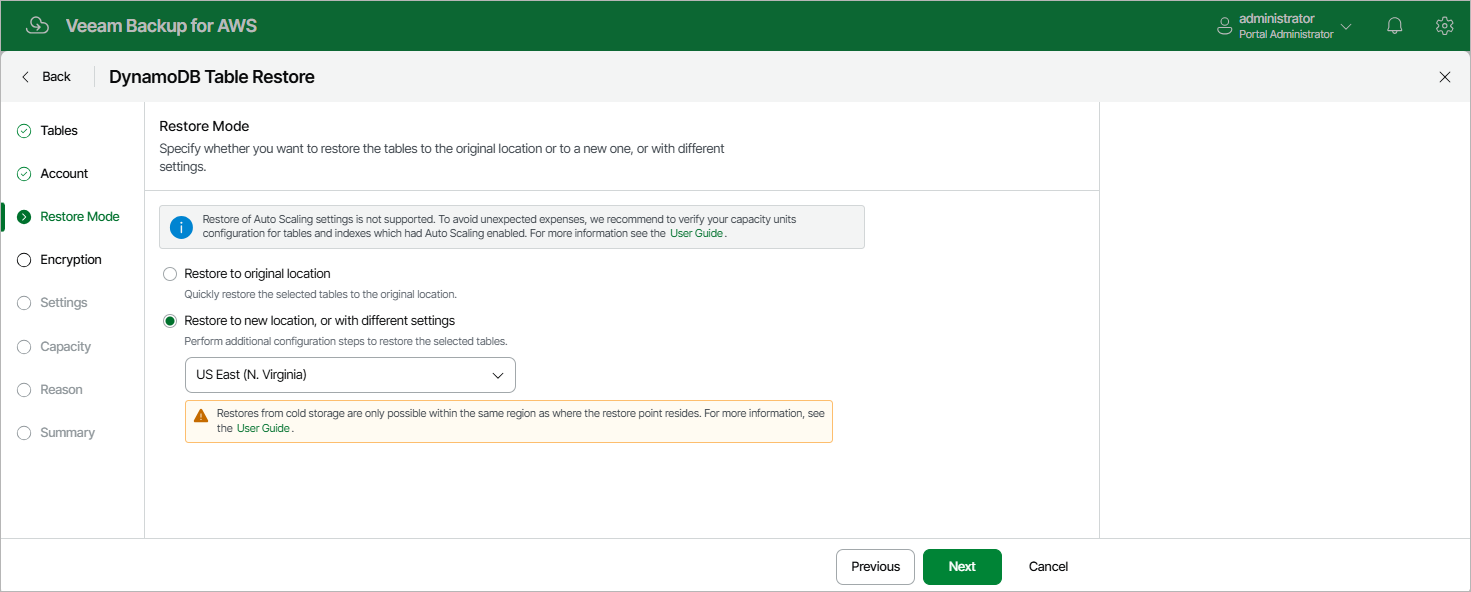The width and height of the screenshot is (1471, 592).
Task: Close the DynamoDB Table Restore wizard
Action: [1444, 77]
